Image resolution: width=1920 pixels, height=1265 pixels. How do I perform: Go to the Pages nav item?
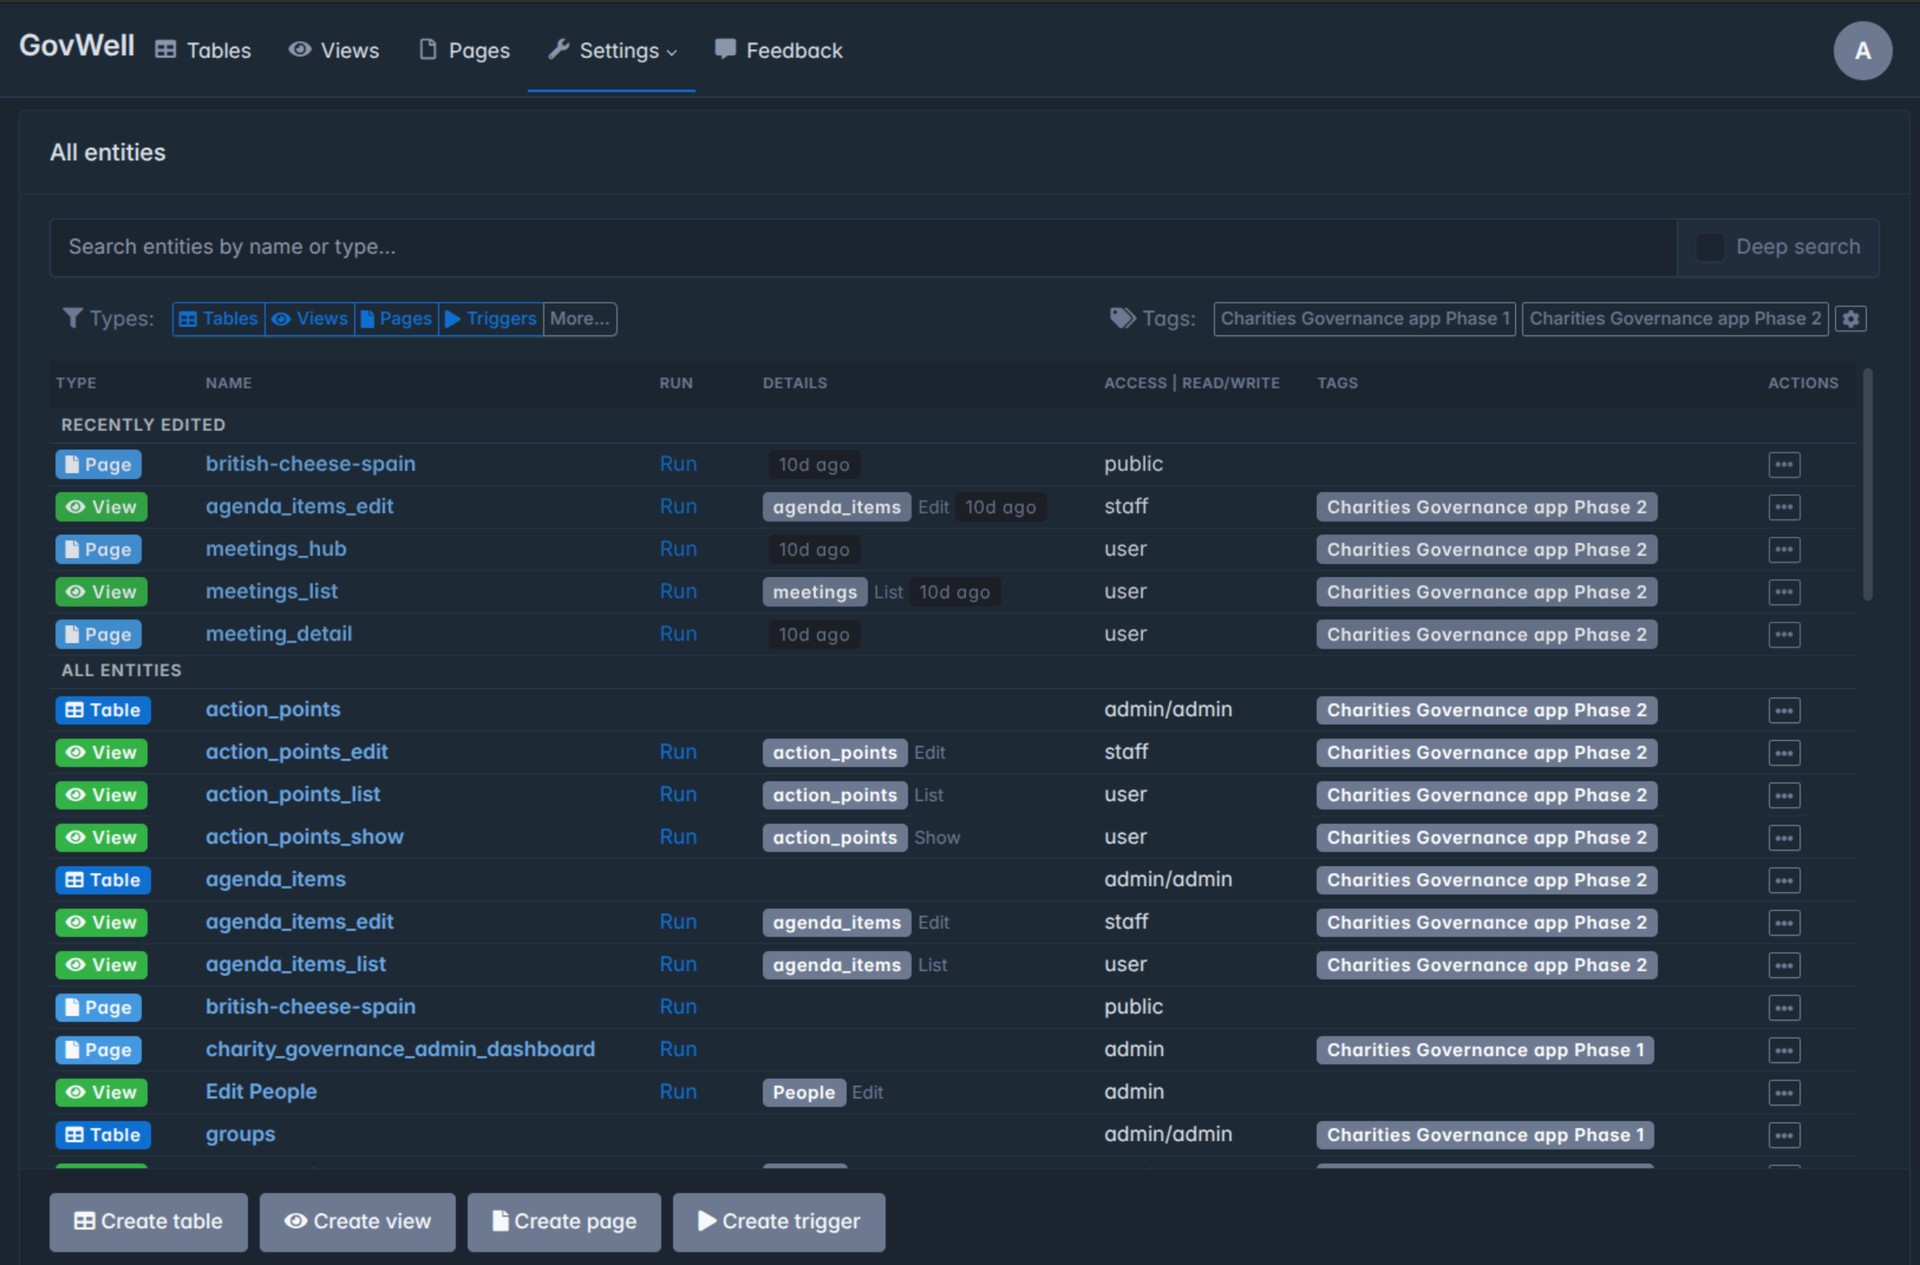point(464,51)
